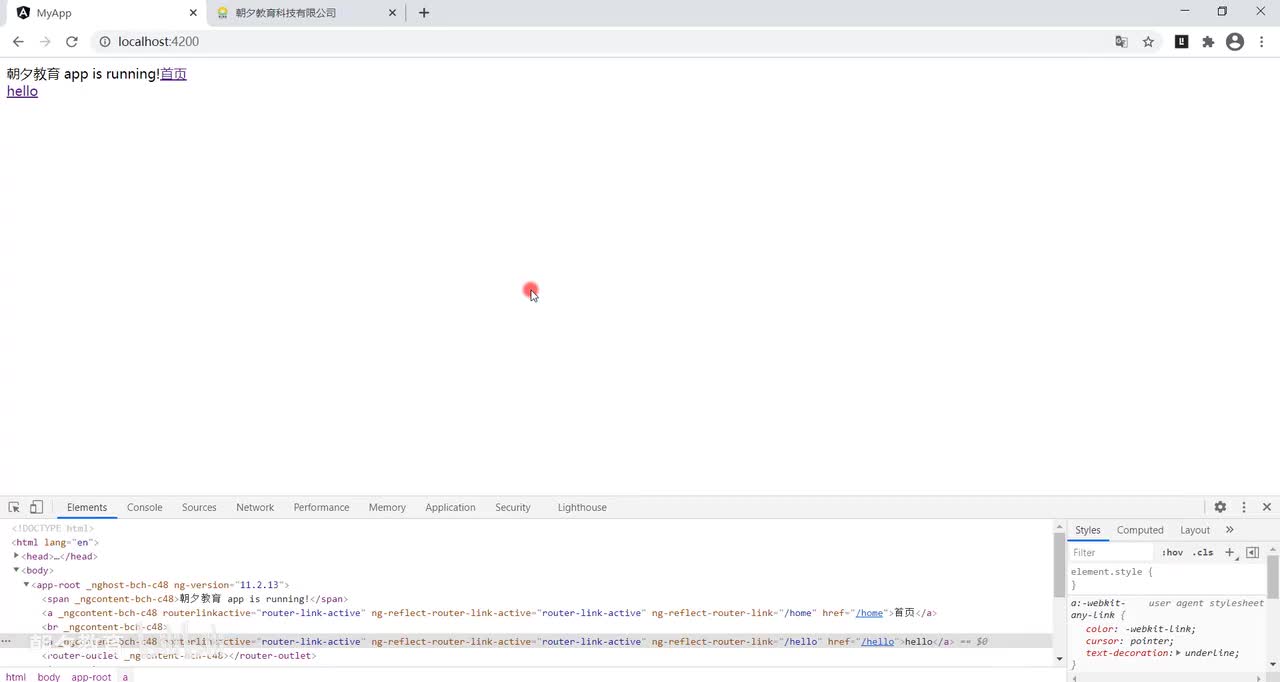This screenshot has height=682, width=1280.
Task: Open the DevTools Network panel
Action: point(255,507)
